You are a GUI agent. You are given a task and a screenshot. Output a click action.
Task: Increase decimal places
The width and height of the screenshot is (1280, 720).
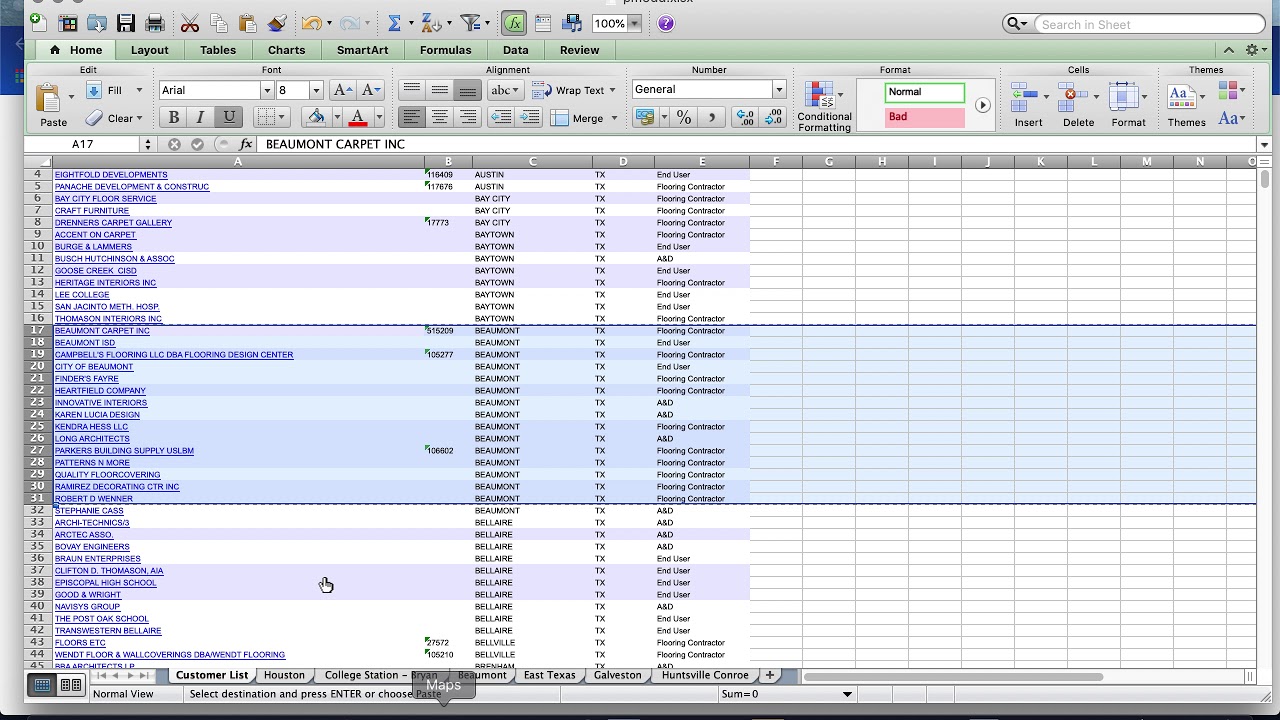[746, 117]
